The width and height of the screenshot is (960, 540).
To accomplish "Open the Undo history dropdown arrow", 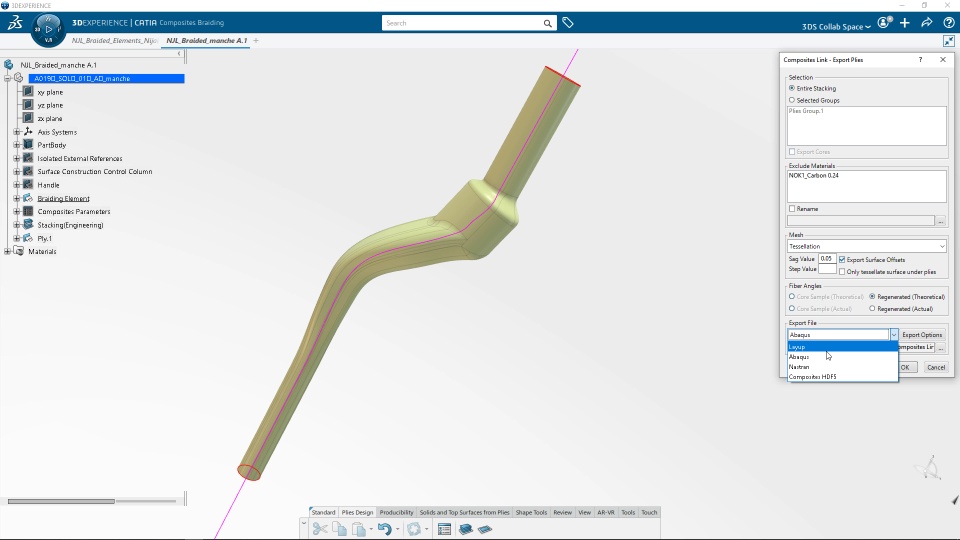I will click(x=397, y=530).
